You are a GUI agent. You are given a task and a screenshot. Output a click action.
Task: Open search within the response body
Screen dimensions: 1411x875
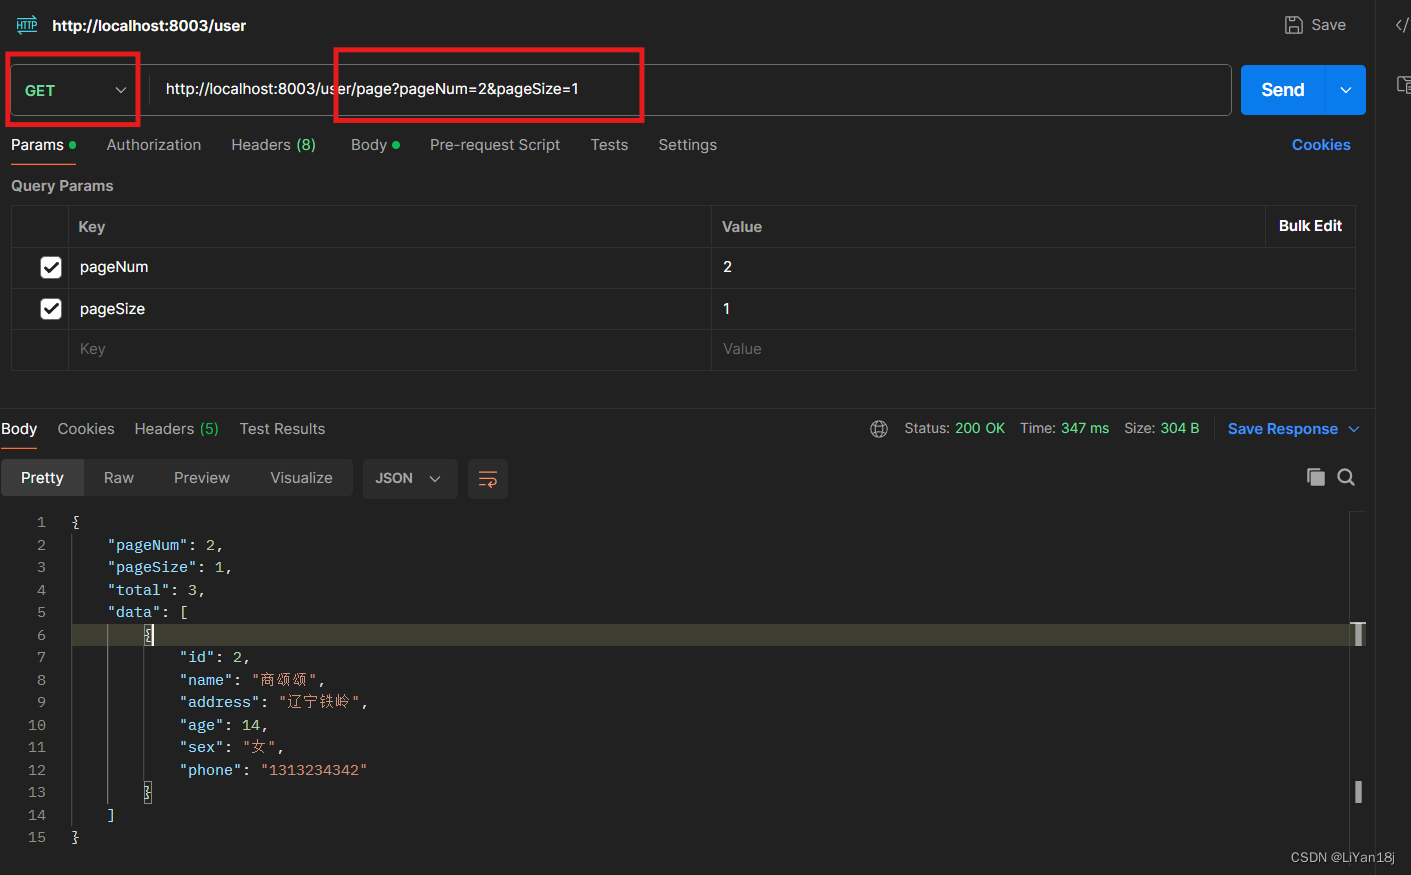coord(1346,477)
